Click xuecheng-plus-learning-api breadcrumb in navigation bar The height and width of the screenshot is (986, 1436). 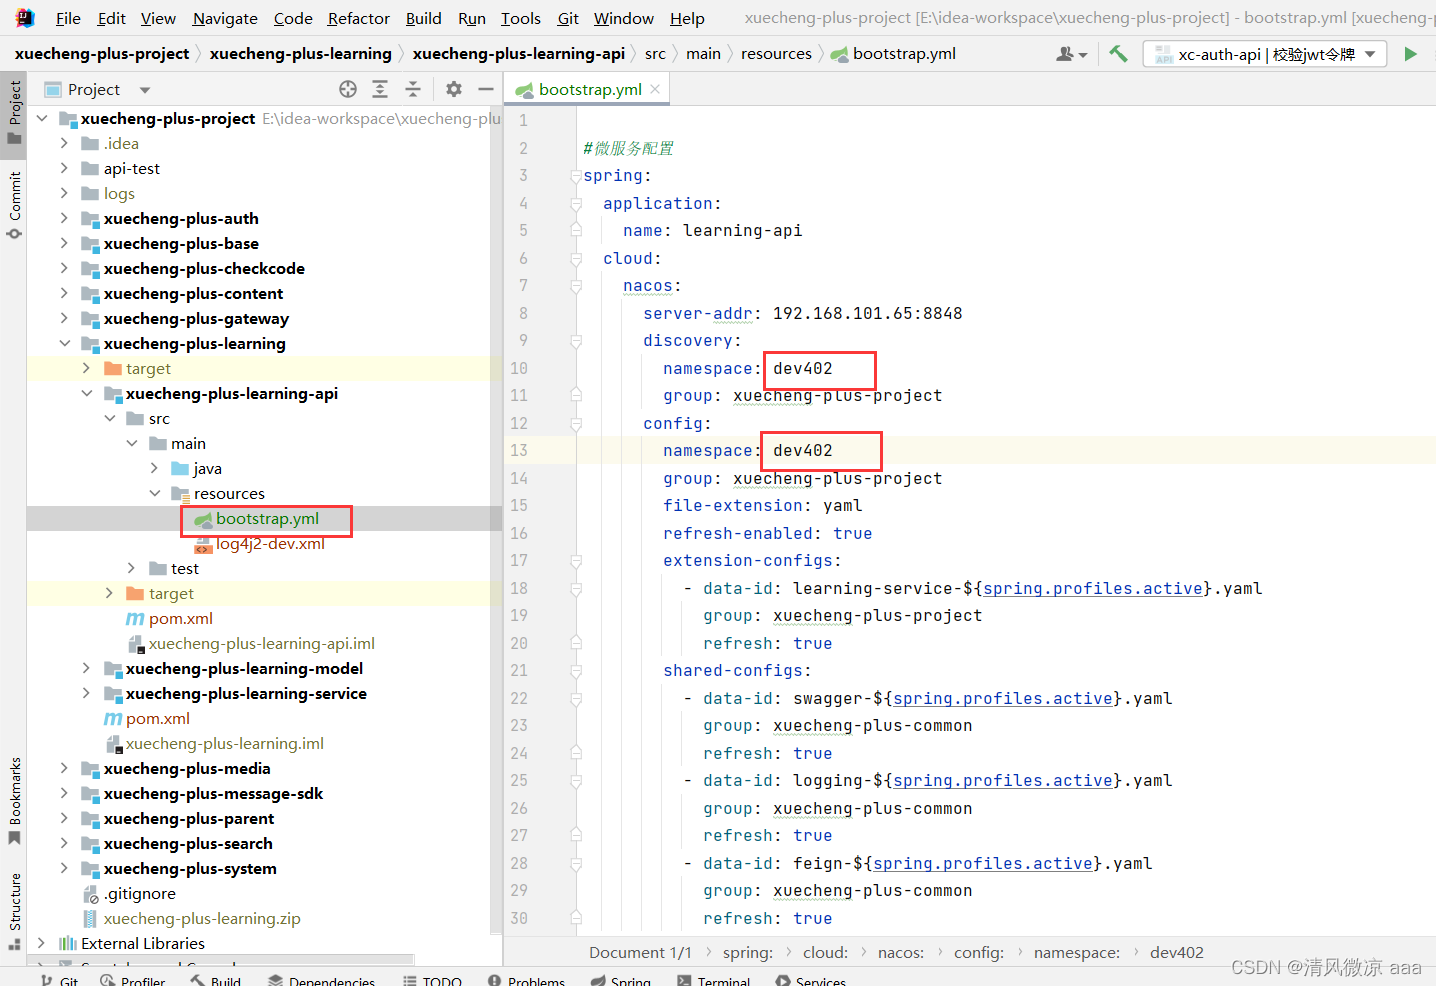point(518,54)
